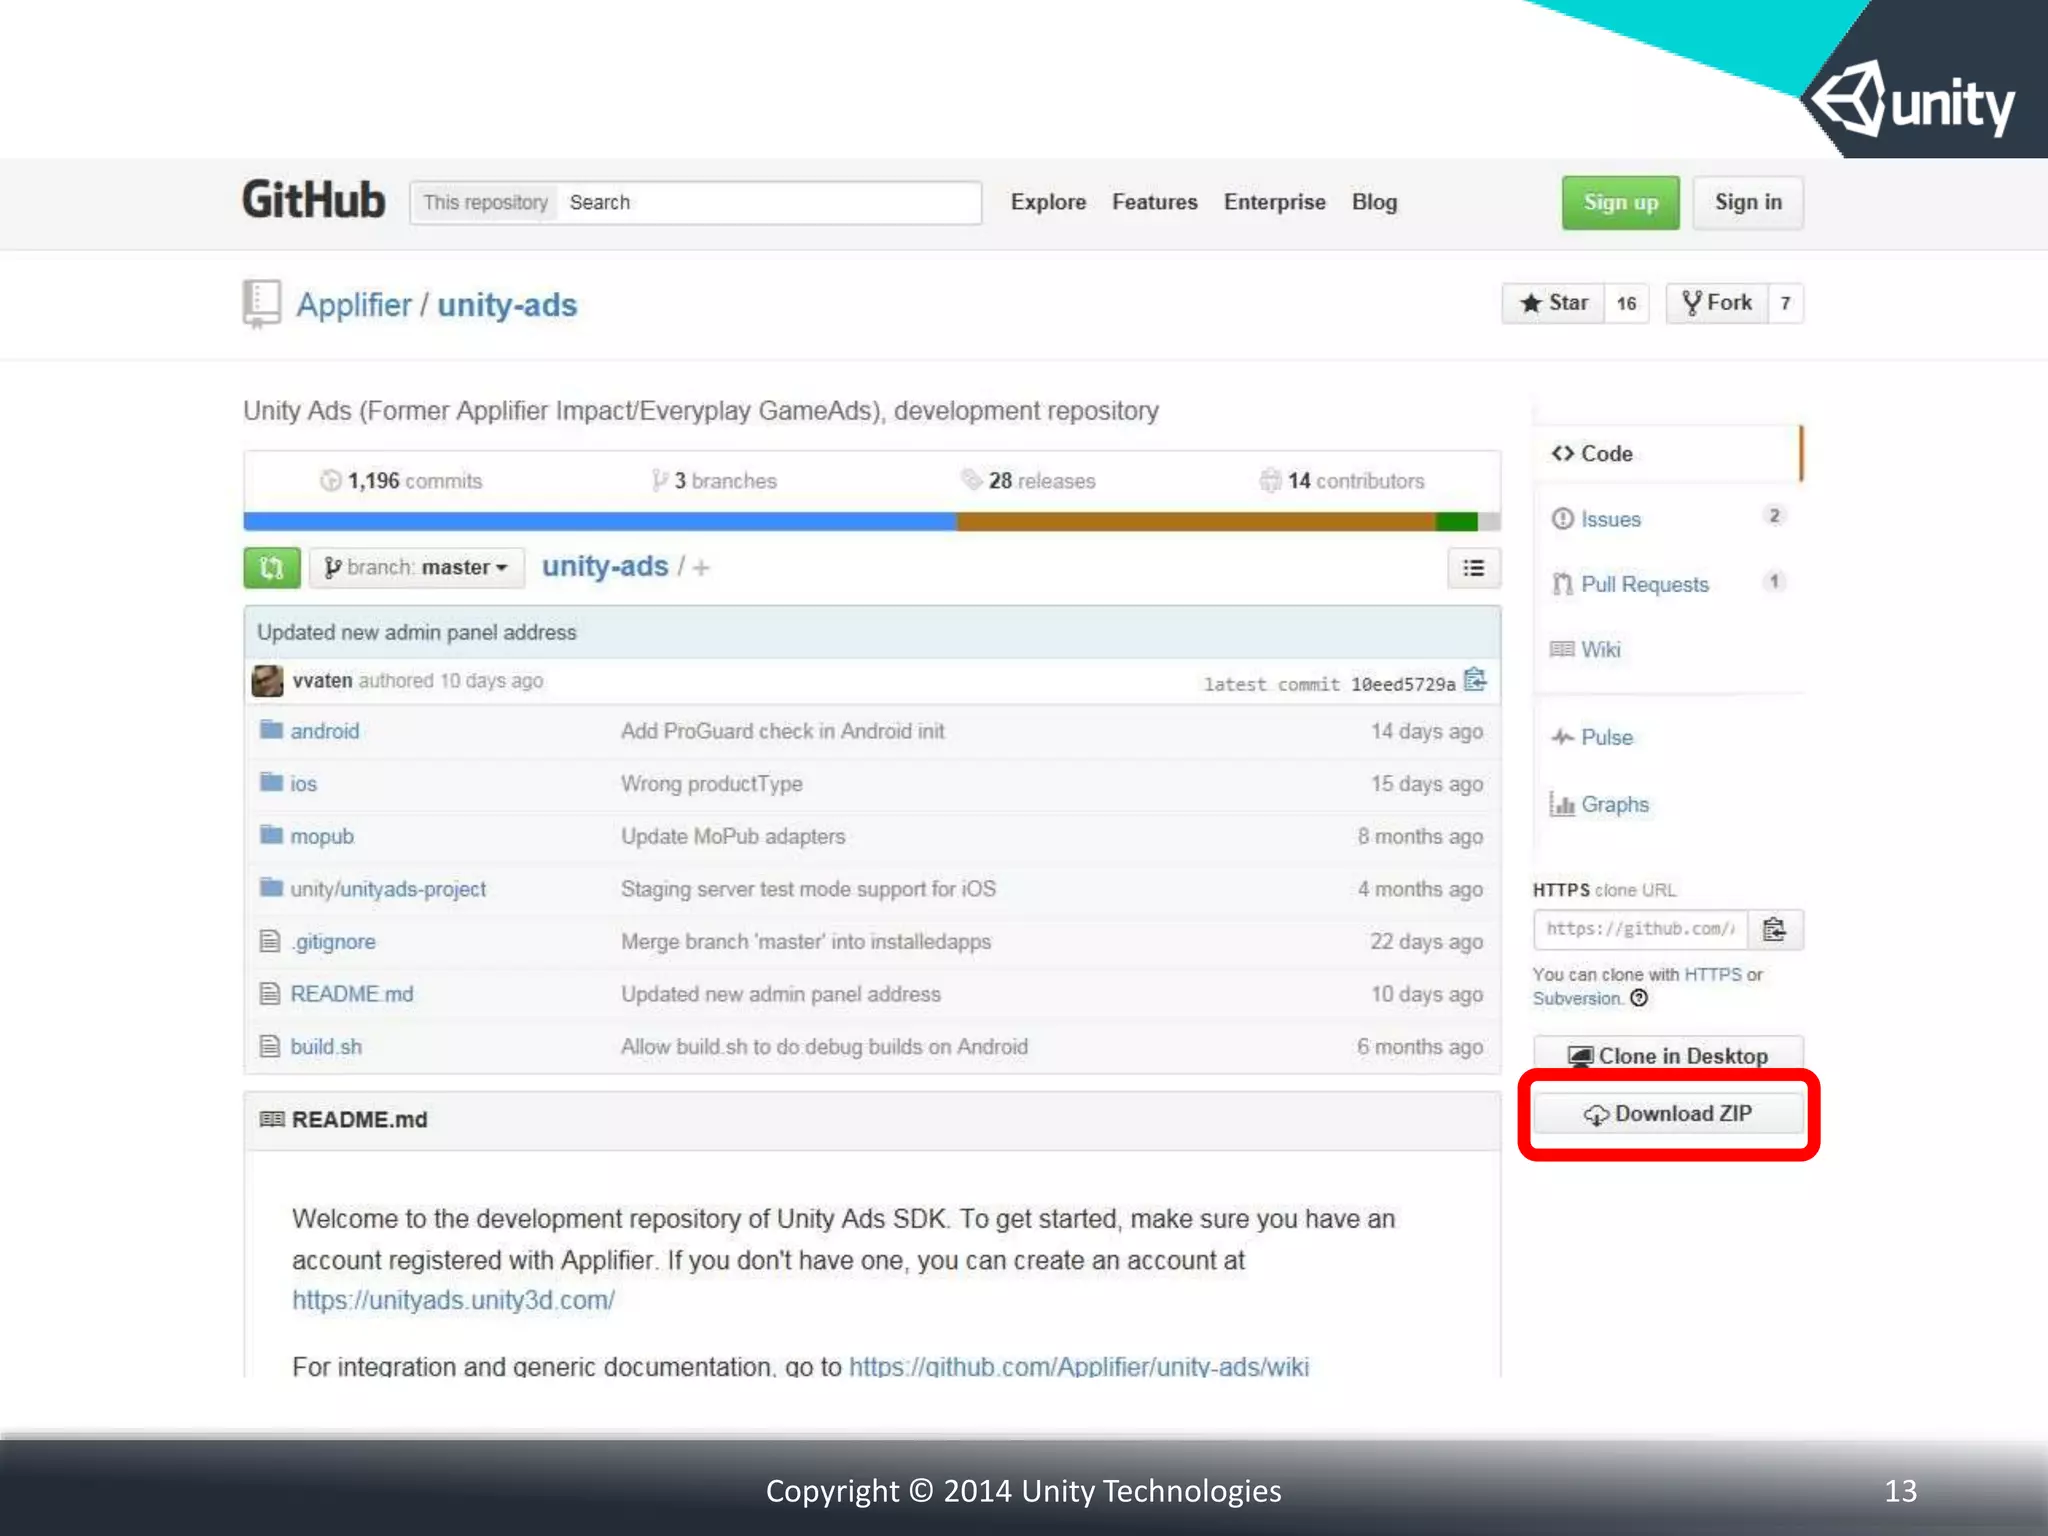
Task: Click vvaten's avatar thumbnail
Action: (267, 681)
